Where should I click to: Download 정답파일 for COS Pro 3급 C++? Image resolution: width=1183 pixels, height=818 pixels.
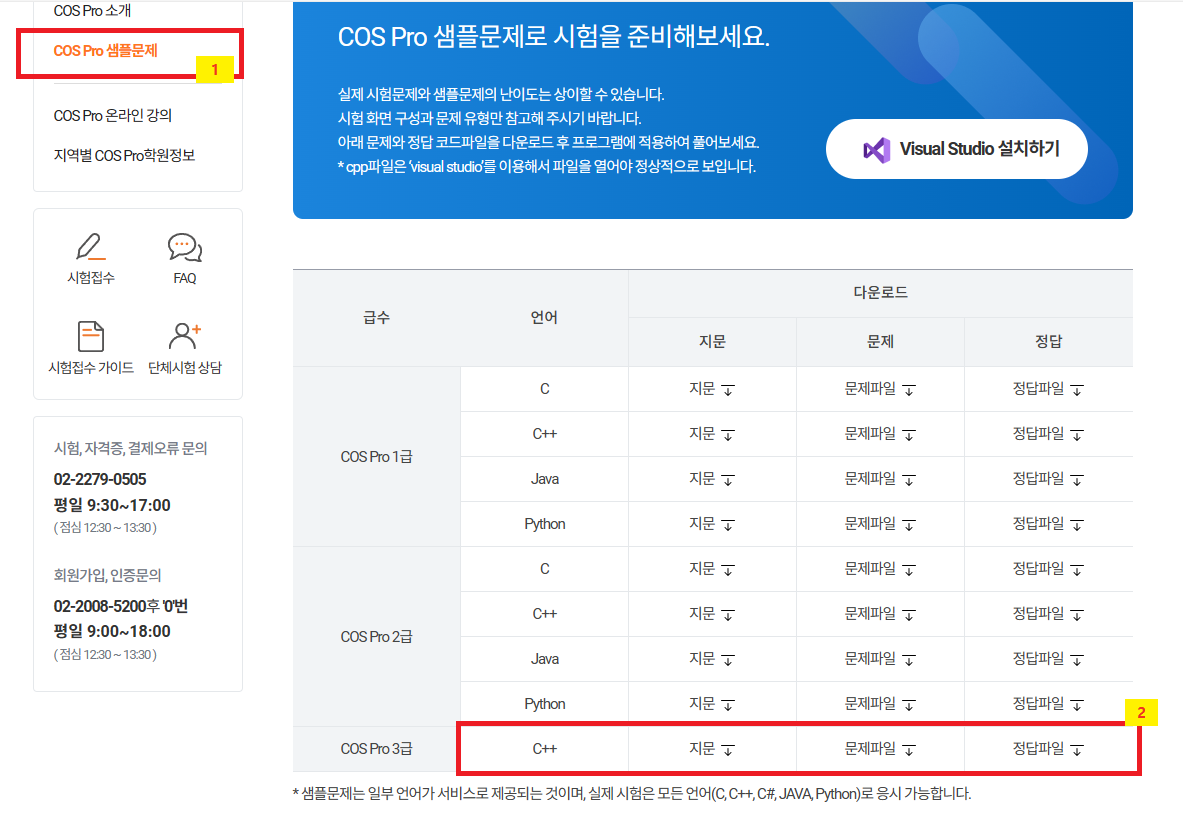coord(1048,749)
